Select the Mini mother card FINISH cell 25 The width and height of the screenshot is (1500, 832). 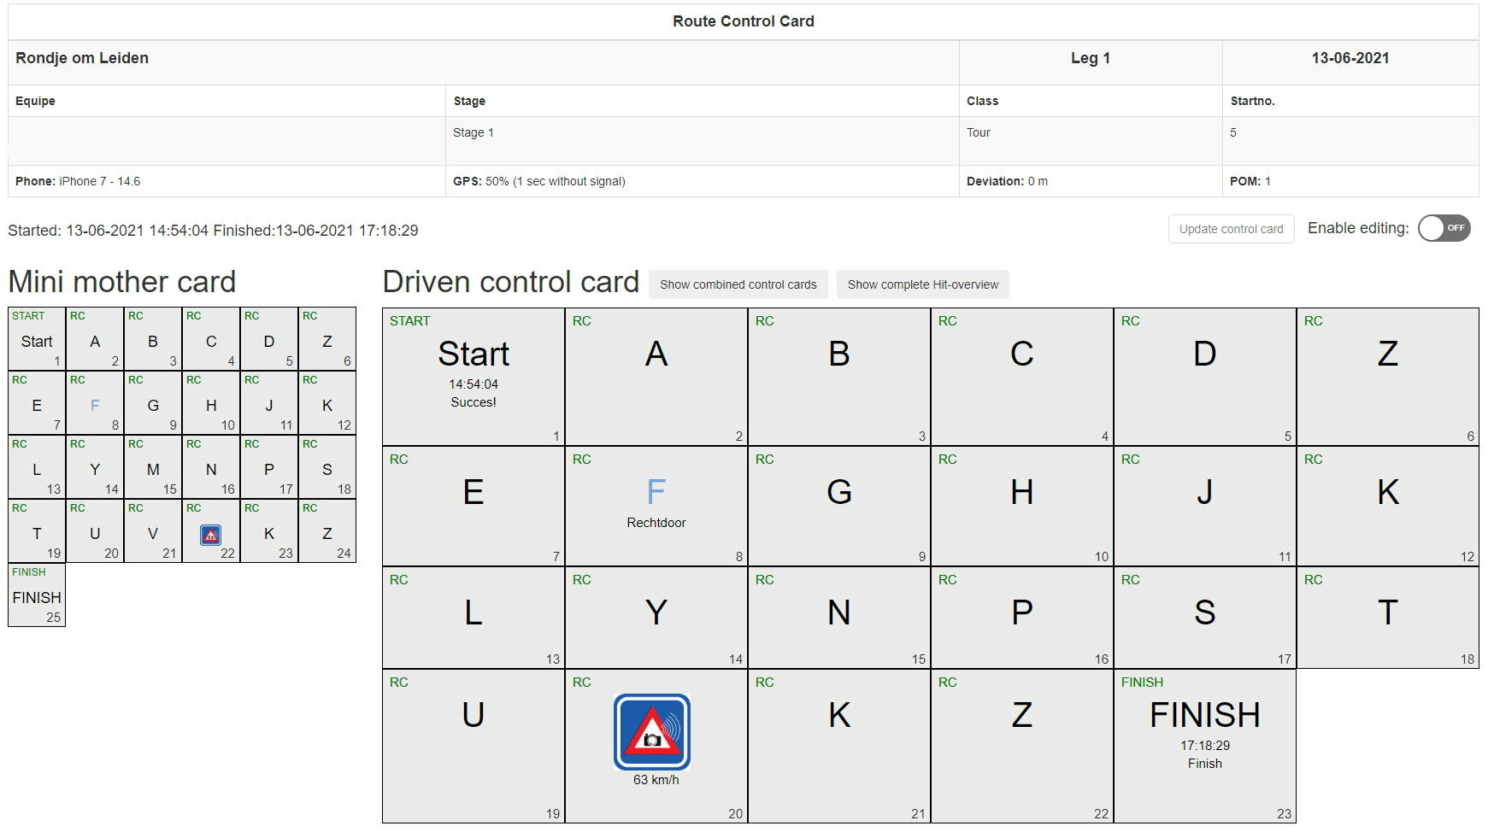(x=36, y=598)
